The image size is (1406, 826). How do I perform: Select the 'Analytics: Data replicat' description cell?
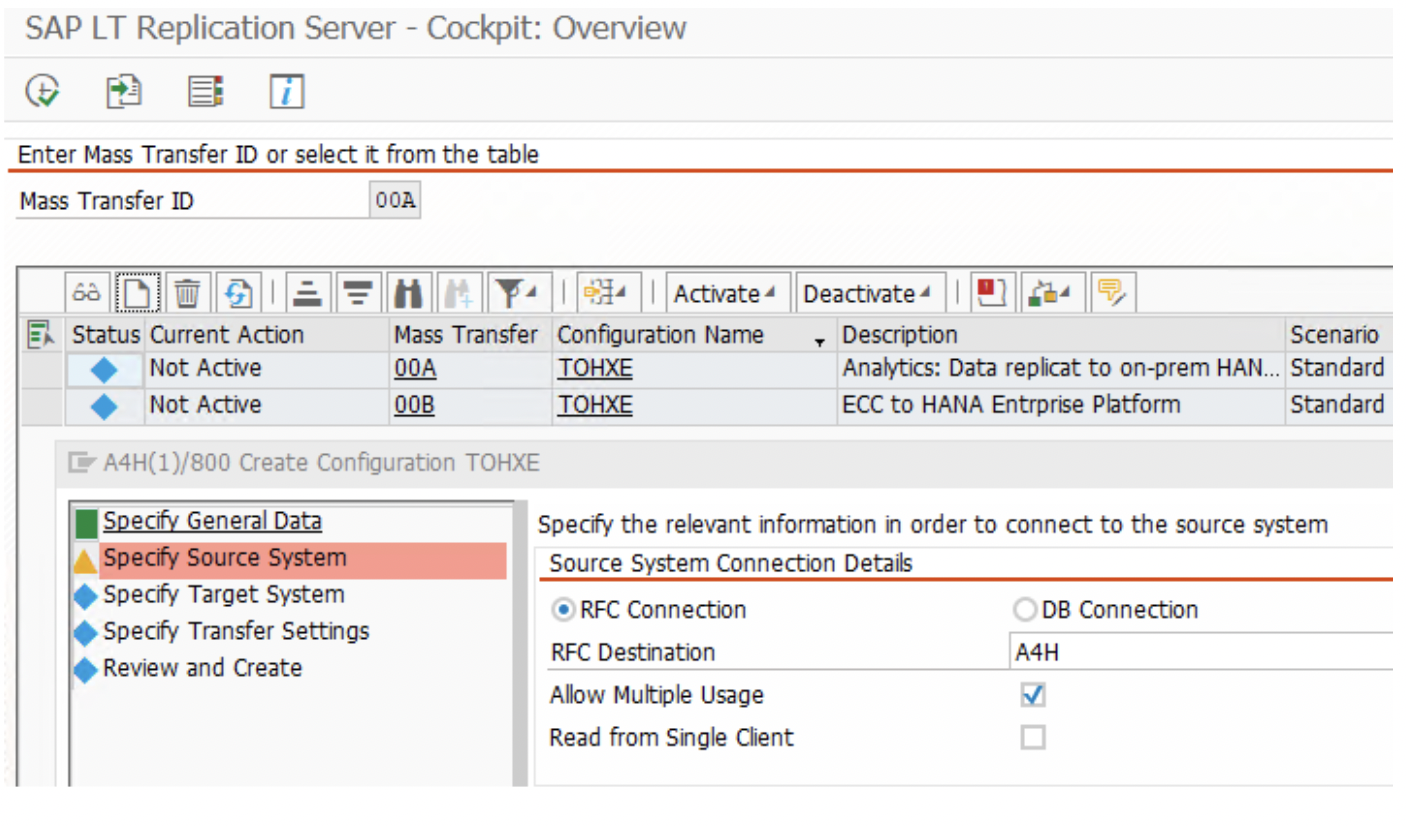point(1062,369)
